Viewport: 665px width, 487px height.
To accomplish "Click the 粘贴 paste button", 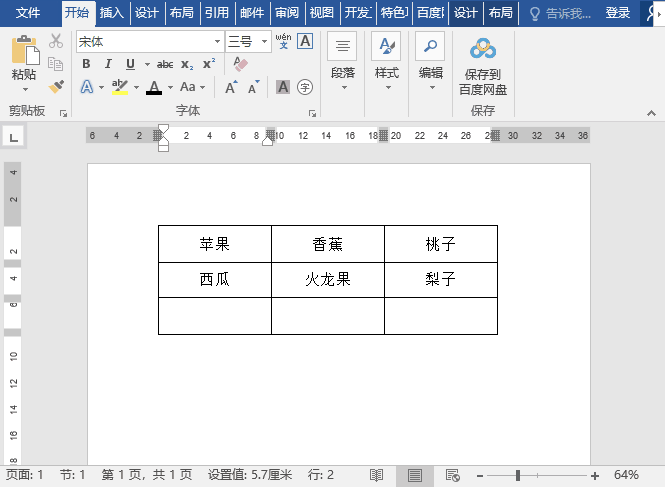I will pos(24,58).
